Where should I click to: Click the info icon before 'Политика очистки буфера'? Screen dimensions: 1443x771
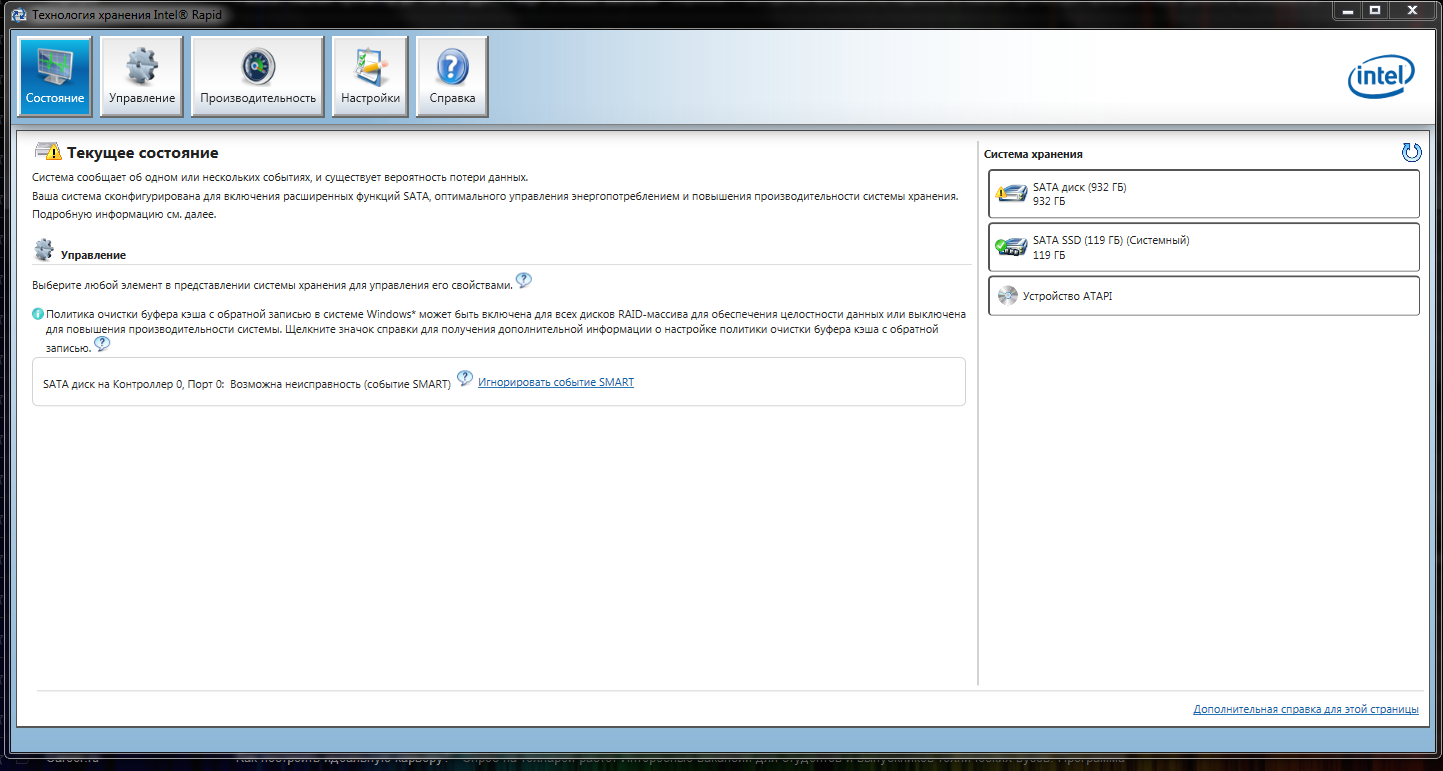[x=38, y=314]
